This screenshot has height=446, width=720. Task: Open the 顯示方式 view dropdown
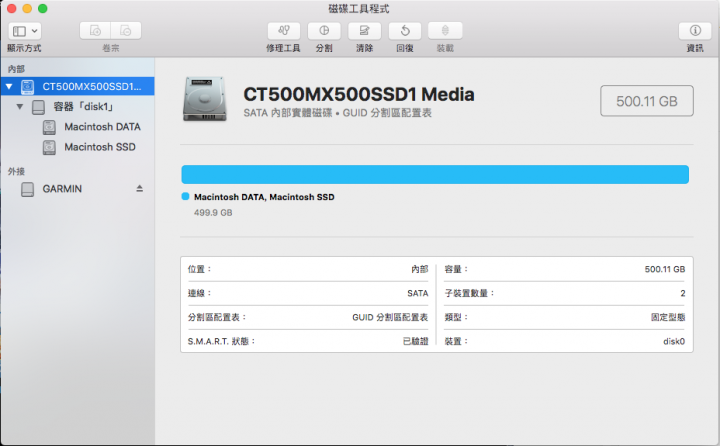pos(25,31)
